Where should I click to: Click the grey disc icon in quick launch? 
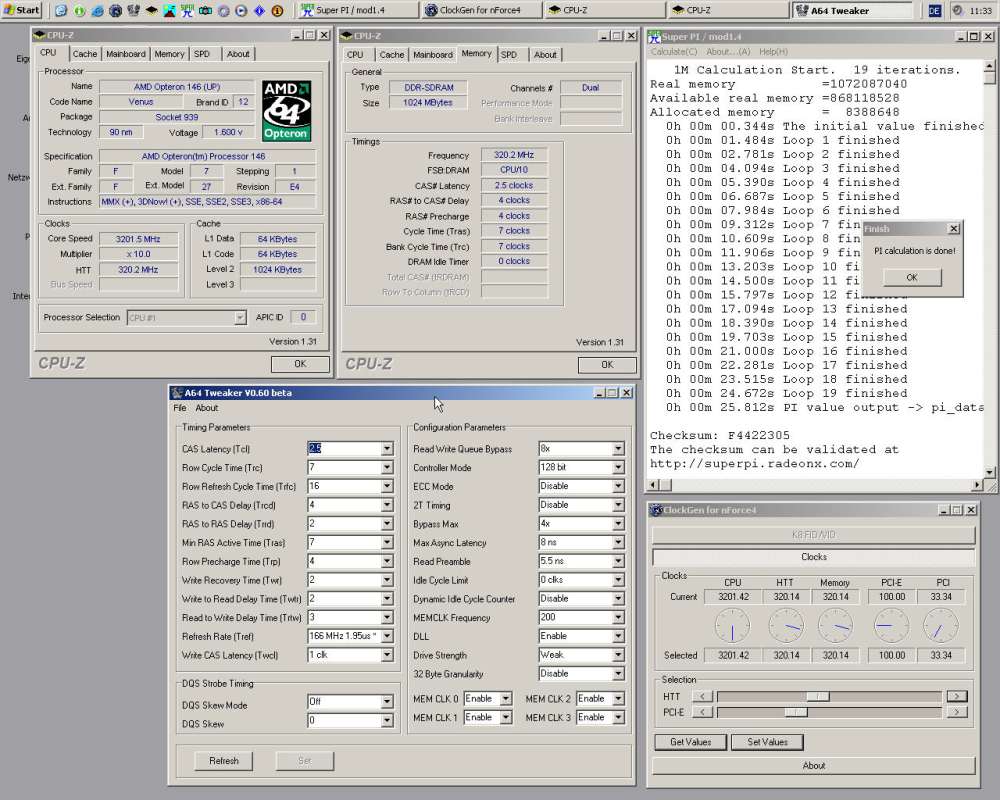tap(224, 10)
